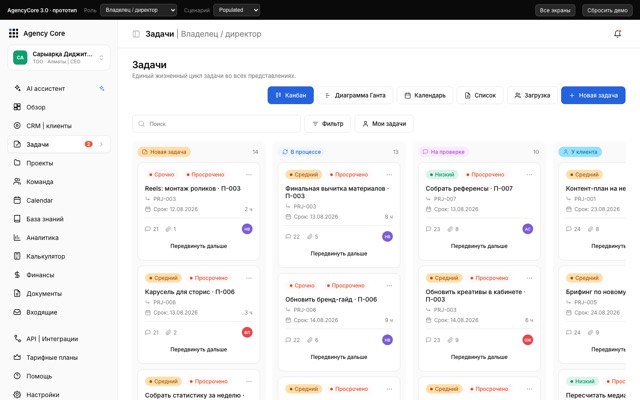Open Обзор dashboard section
The width and height of the screenshot is (640, 400).
(59, 107)
